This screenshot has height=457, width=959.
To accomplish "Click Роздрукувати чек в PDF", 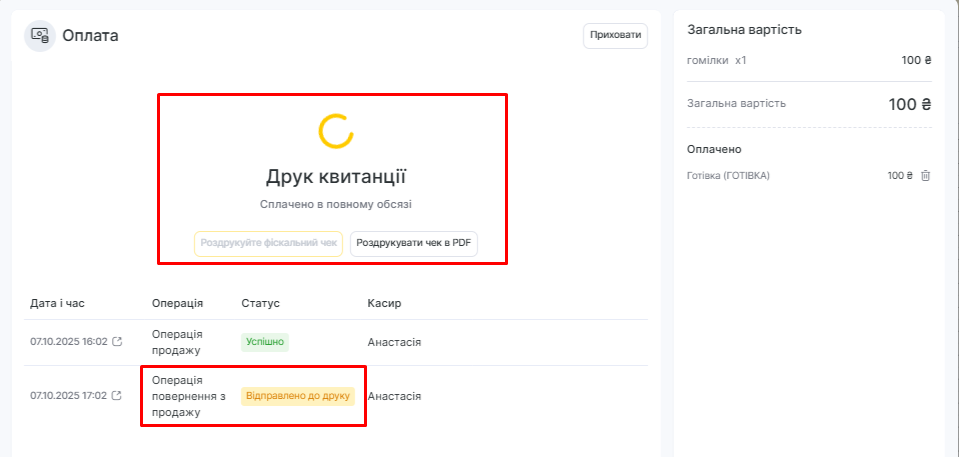I will pyautogui.click(x=414, y=243).
